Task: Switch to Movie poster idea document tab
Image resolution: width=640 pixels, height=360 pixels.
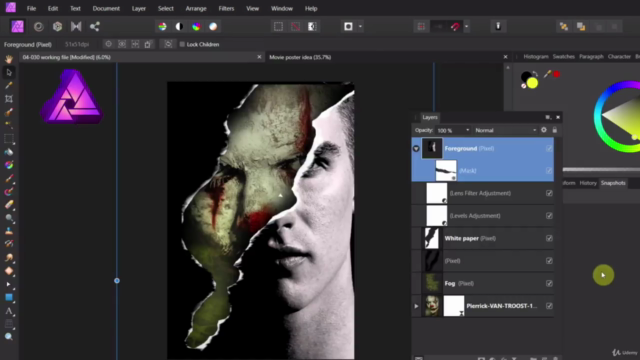Action: point(300,57)
